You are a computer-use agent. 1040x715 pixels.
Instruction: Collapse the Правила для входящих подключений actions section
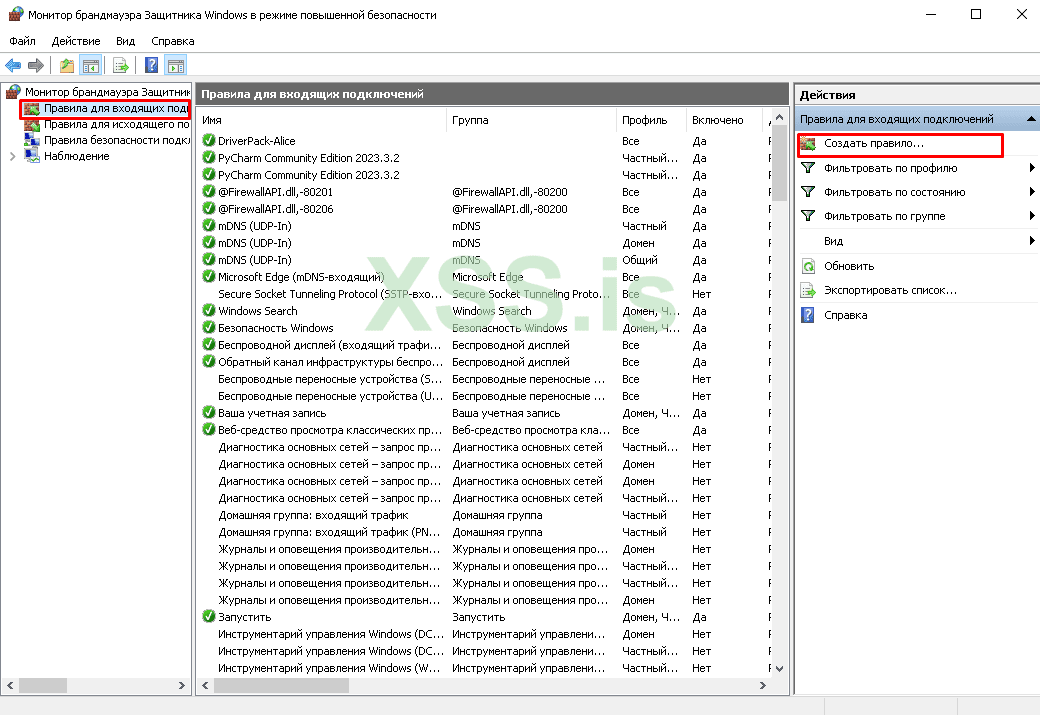tap(1031, 119)
